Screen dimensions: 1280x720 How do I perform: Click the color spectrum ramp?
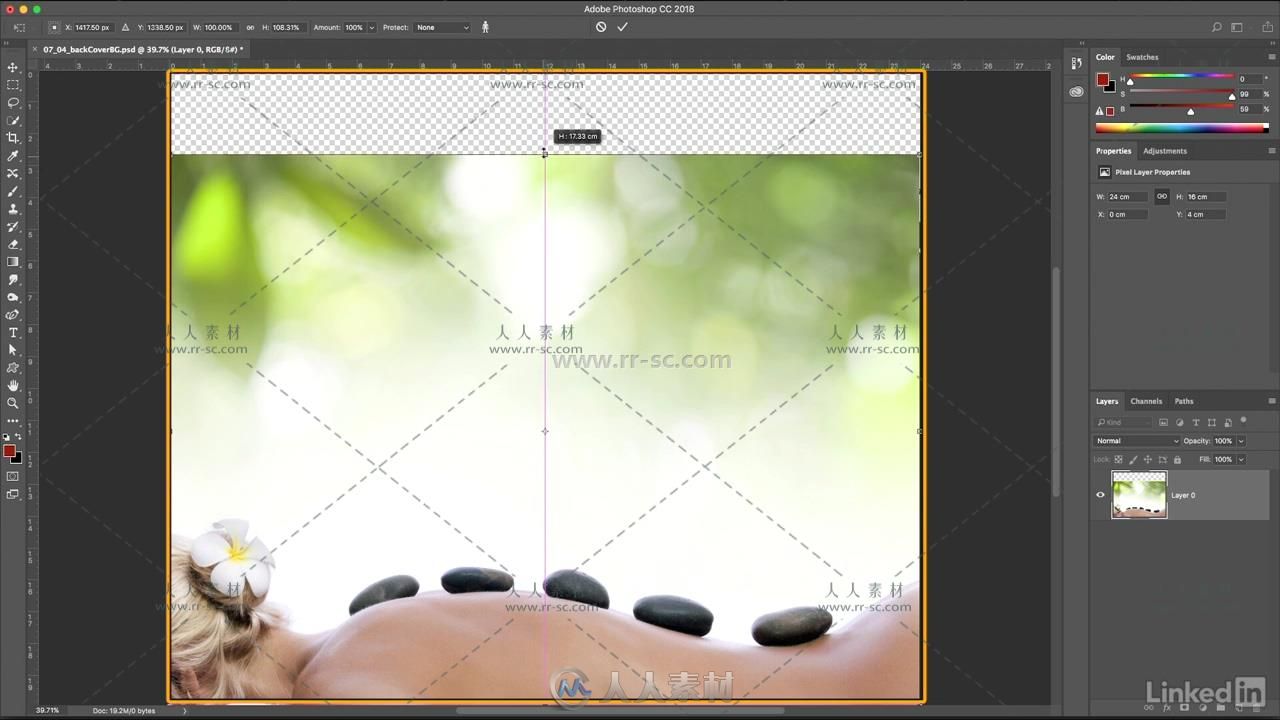1181,128
